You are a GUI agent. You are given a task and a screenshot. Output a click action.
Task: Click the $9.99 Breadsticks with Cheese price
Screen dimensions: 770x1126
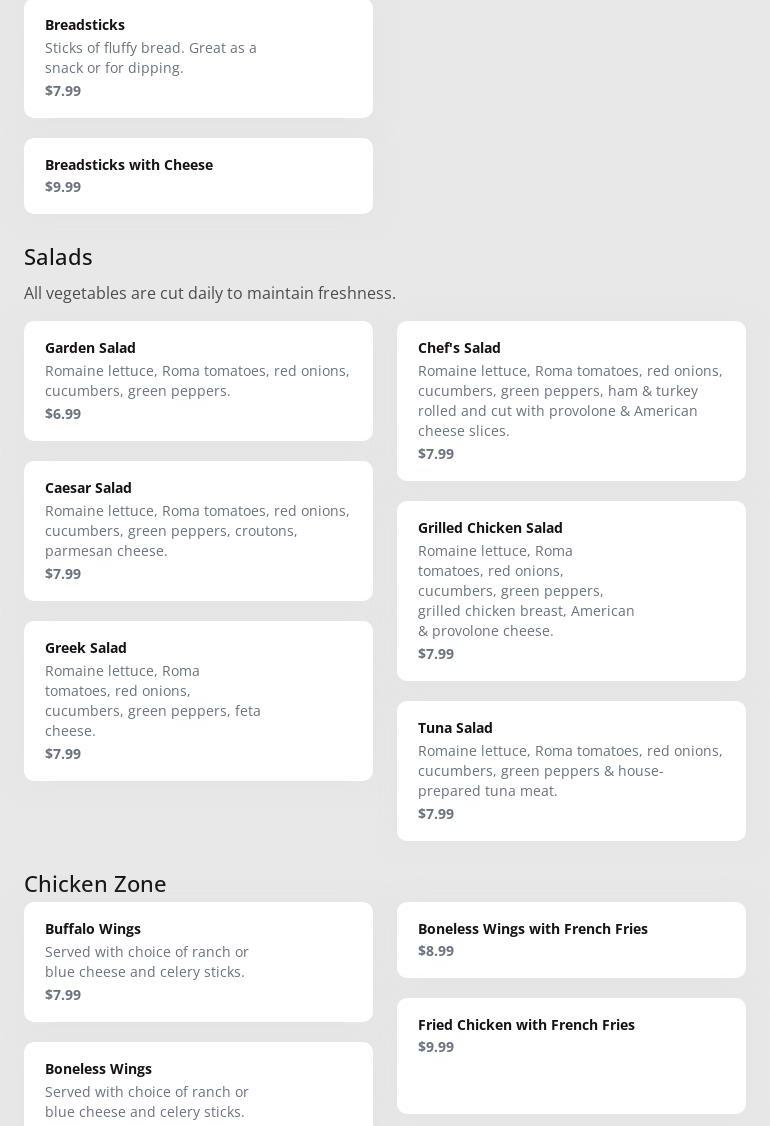[63, 187]
